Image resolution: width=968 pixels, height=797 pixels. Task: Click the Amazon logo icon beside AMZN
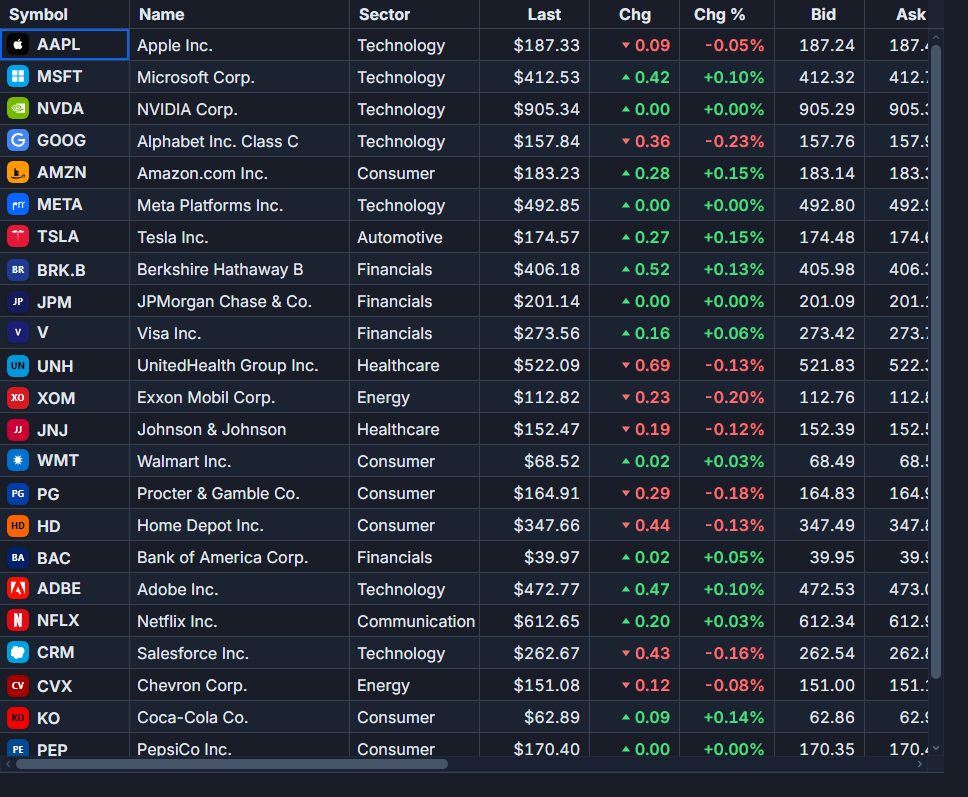pyautogui.click(x=18, y=173)
